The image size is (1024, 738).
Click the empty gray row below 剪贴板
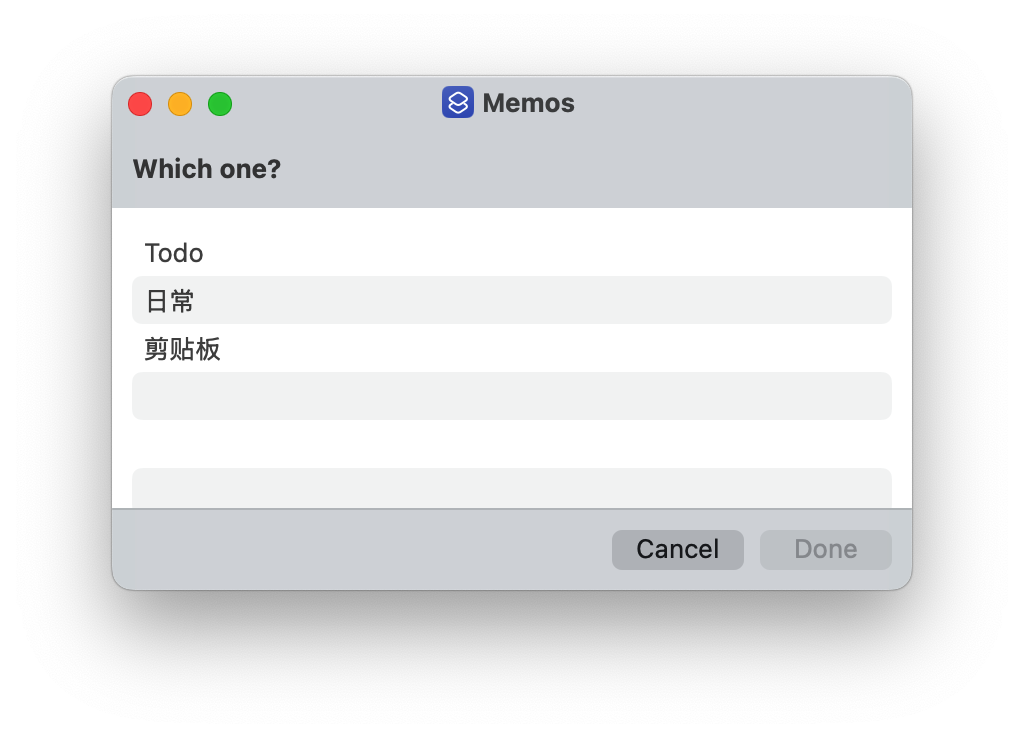(x=511, y=396)
